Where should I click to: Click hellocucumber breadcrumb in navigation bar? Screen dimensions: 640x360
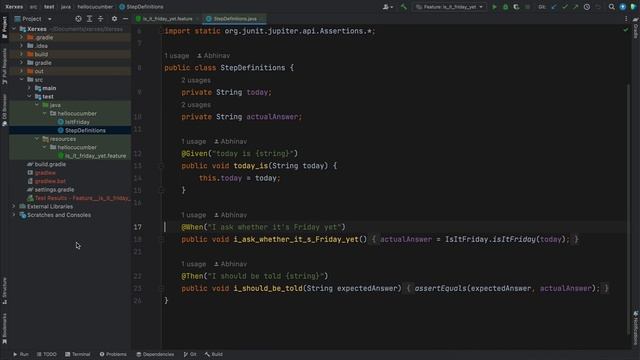(x=95, y=7)
